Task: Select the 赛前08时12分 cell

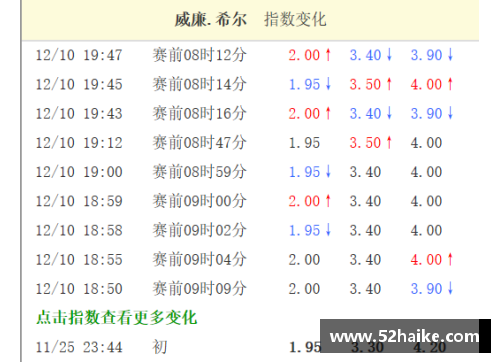Action: click(x=200, y=55)
